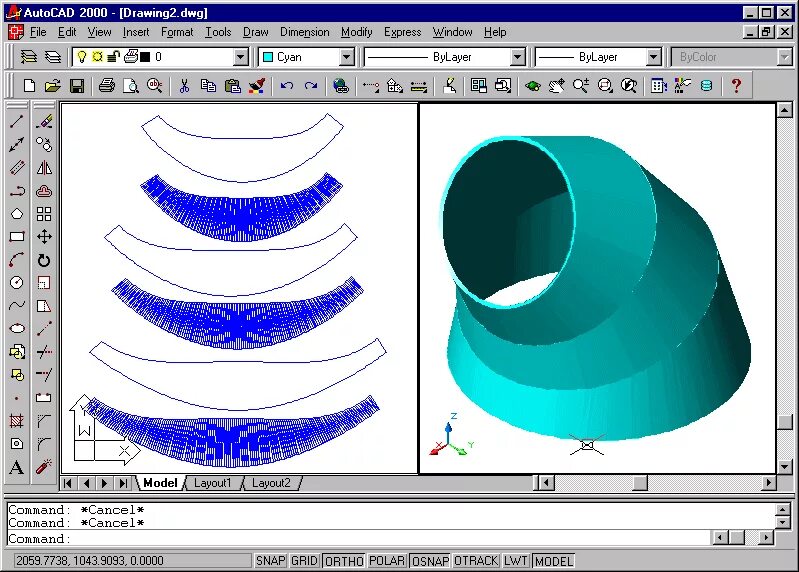Switch to the Layout1 tab
The height and width of the screenshot is (572, 799).
tap(212, 483)
